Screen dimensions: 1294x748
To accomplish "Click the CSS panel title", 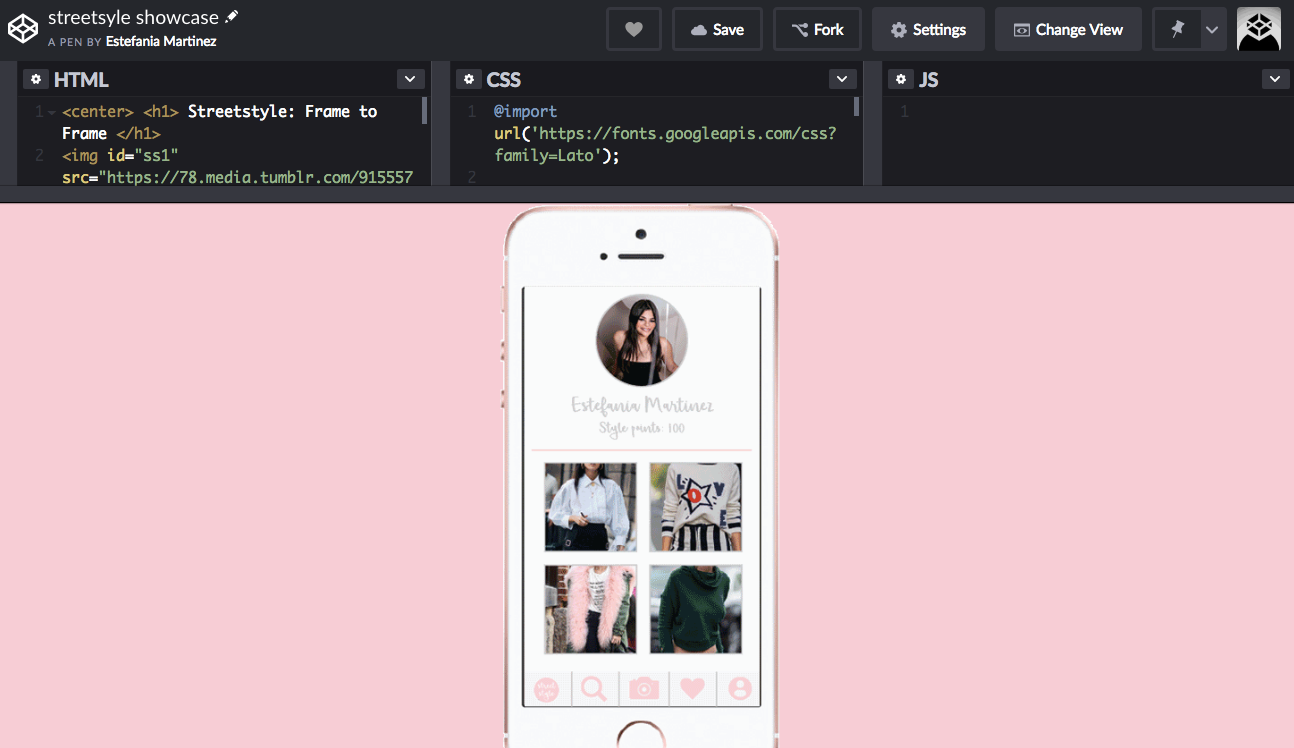I will [504, 80].
